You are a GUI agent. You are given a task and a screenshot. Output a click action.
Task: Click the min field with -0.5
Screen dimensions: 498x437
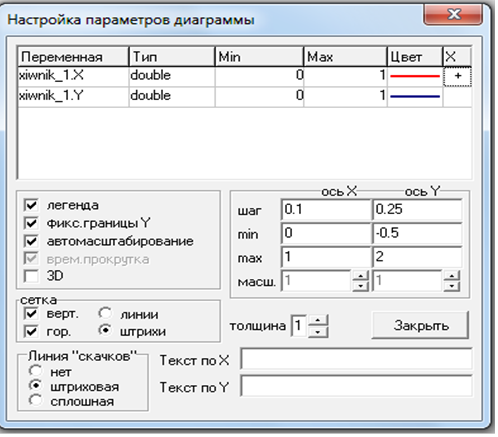point(417,233)
